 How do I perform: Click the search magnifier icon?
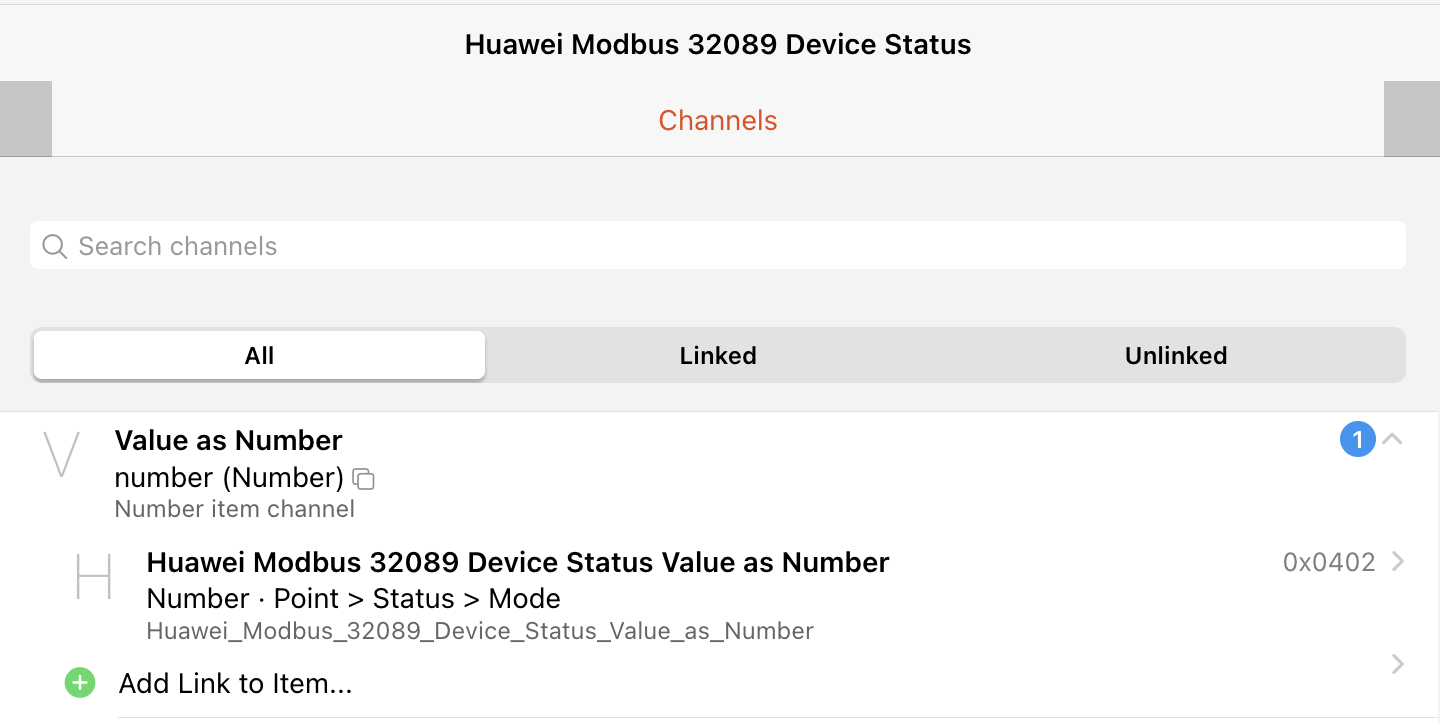(x=55, y=246)
